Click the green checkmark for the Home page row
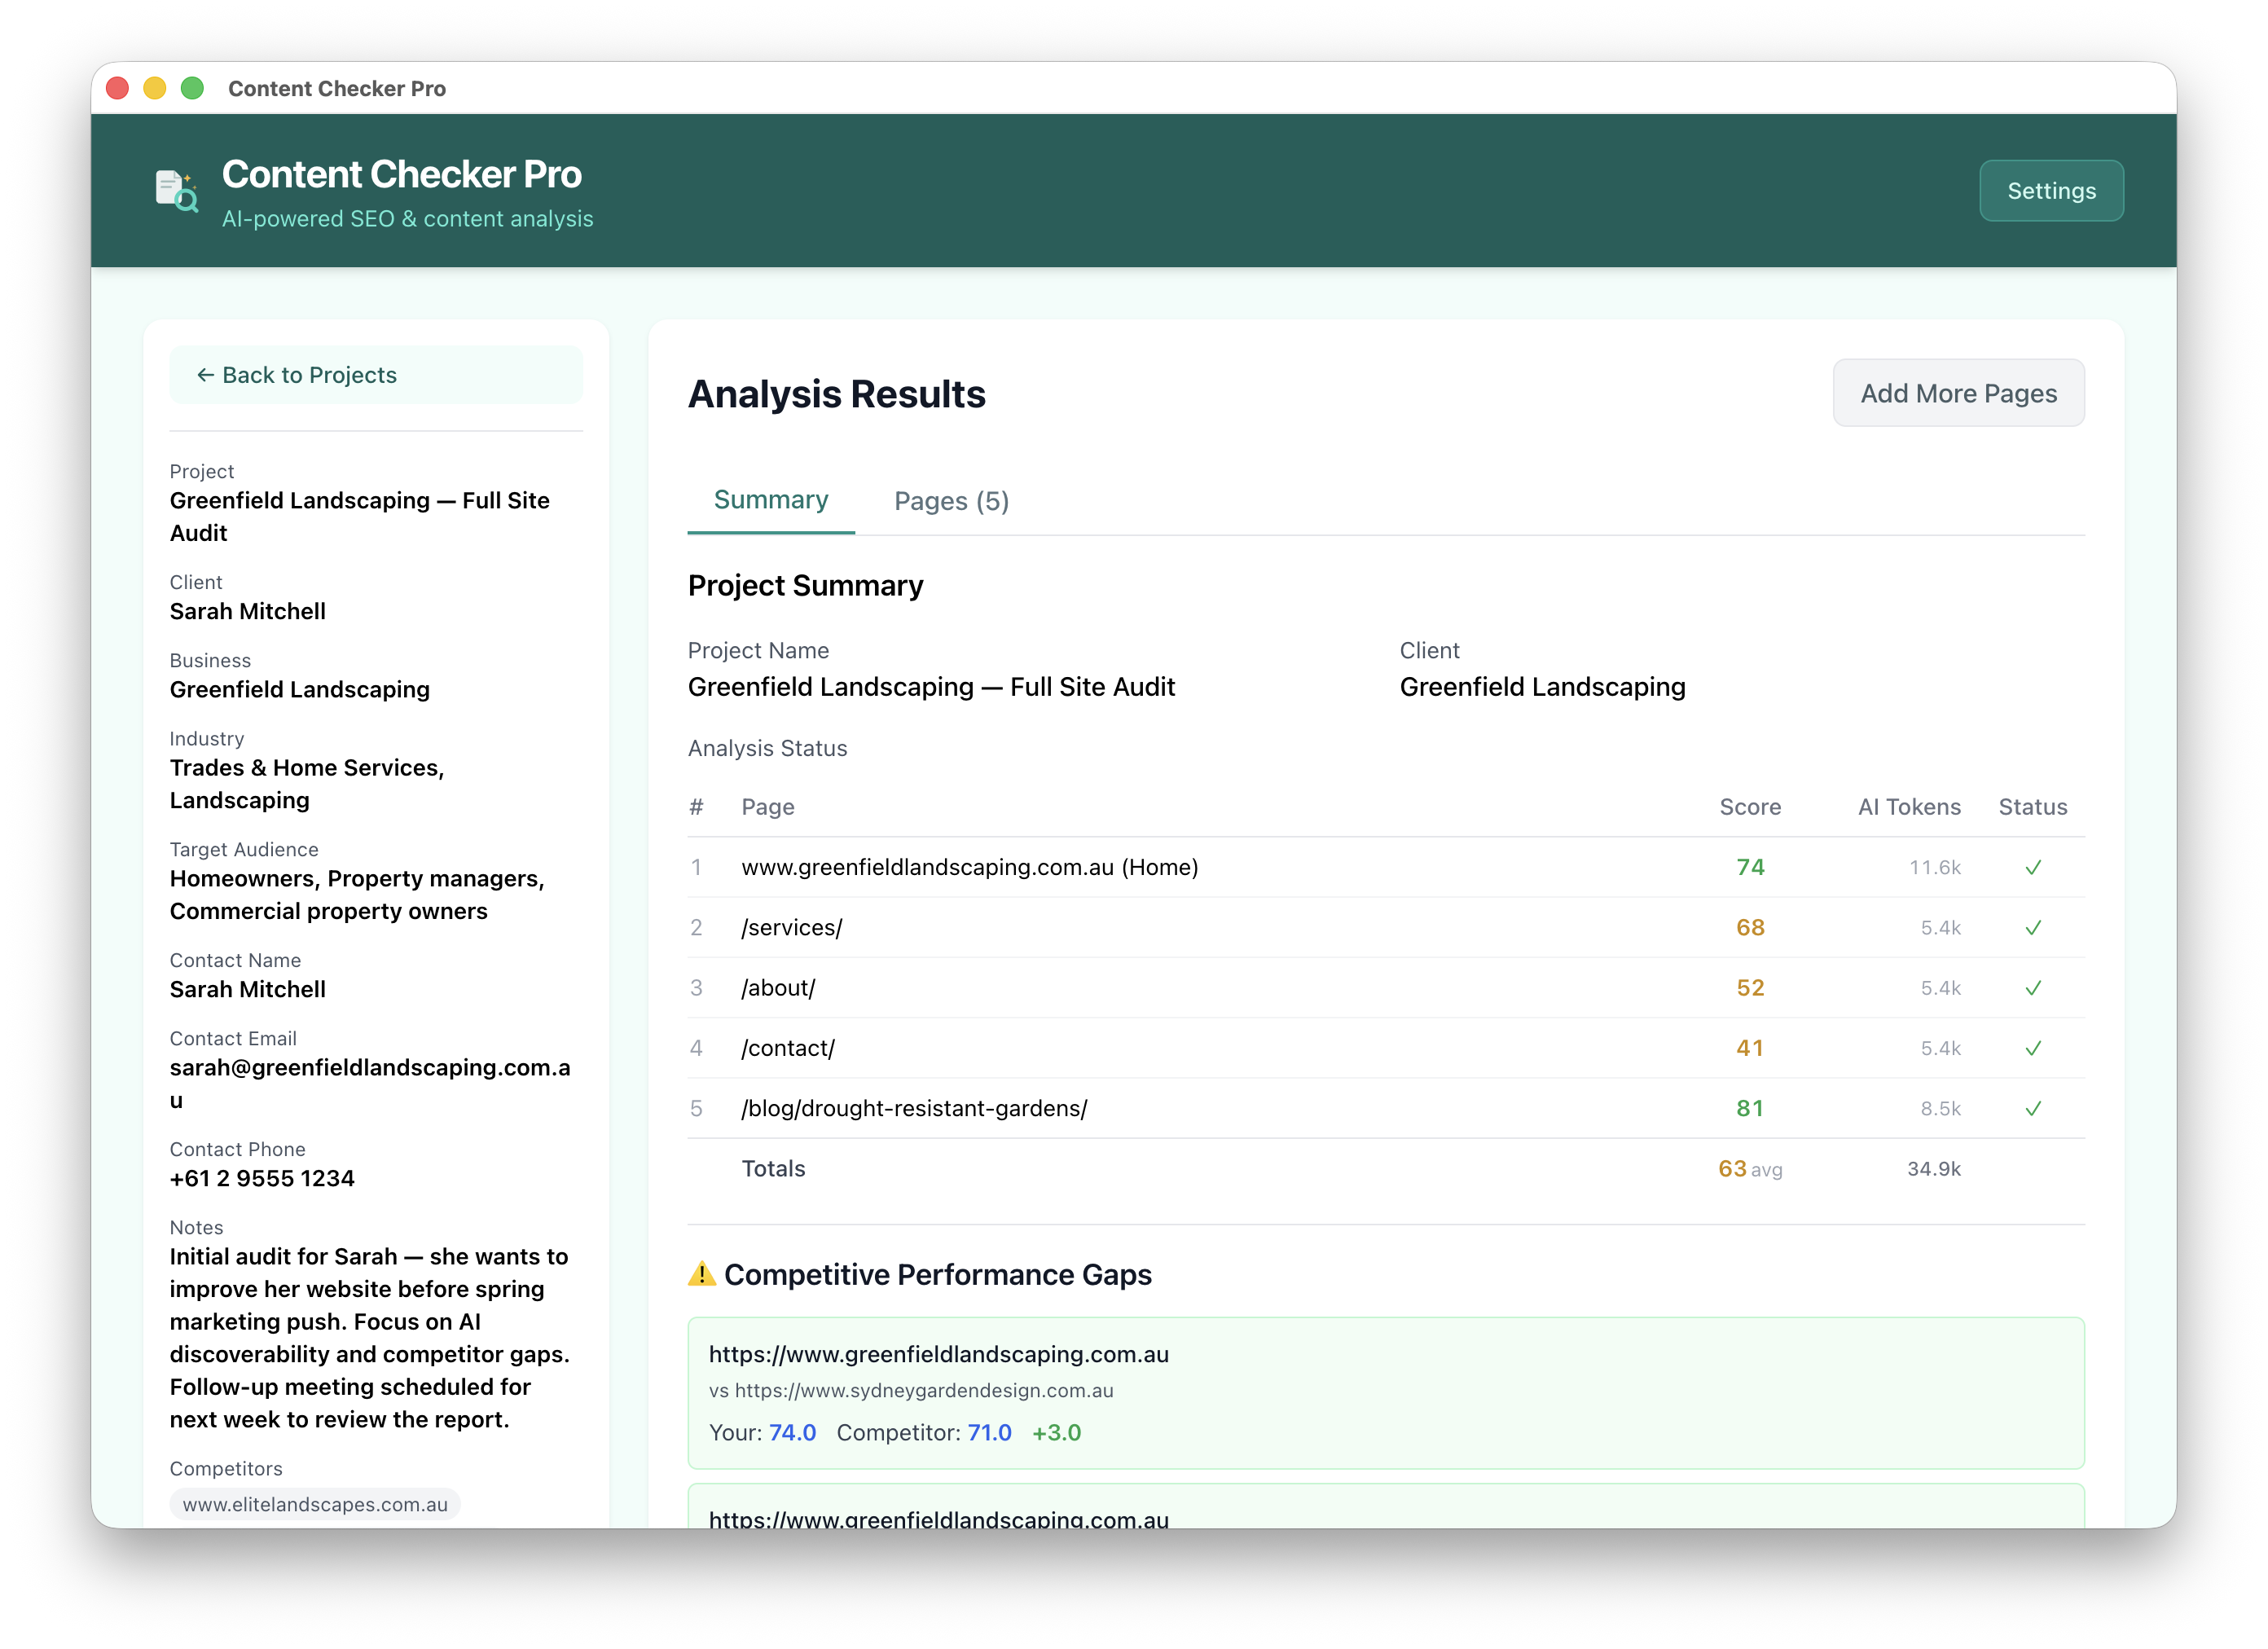Viewport: 2268px width, 1649px height. tap(2033, 867)
